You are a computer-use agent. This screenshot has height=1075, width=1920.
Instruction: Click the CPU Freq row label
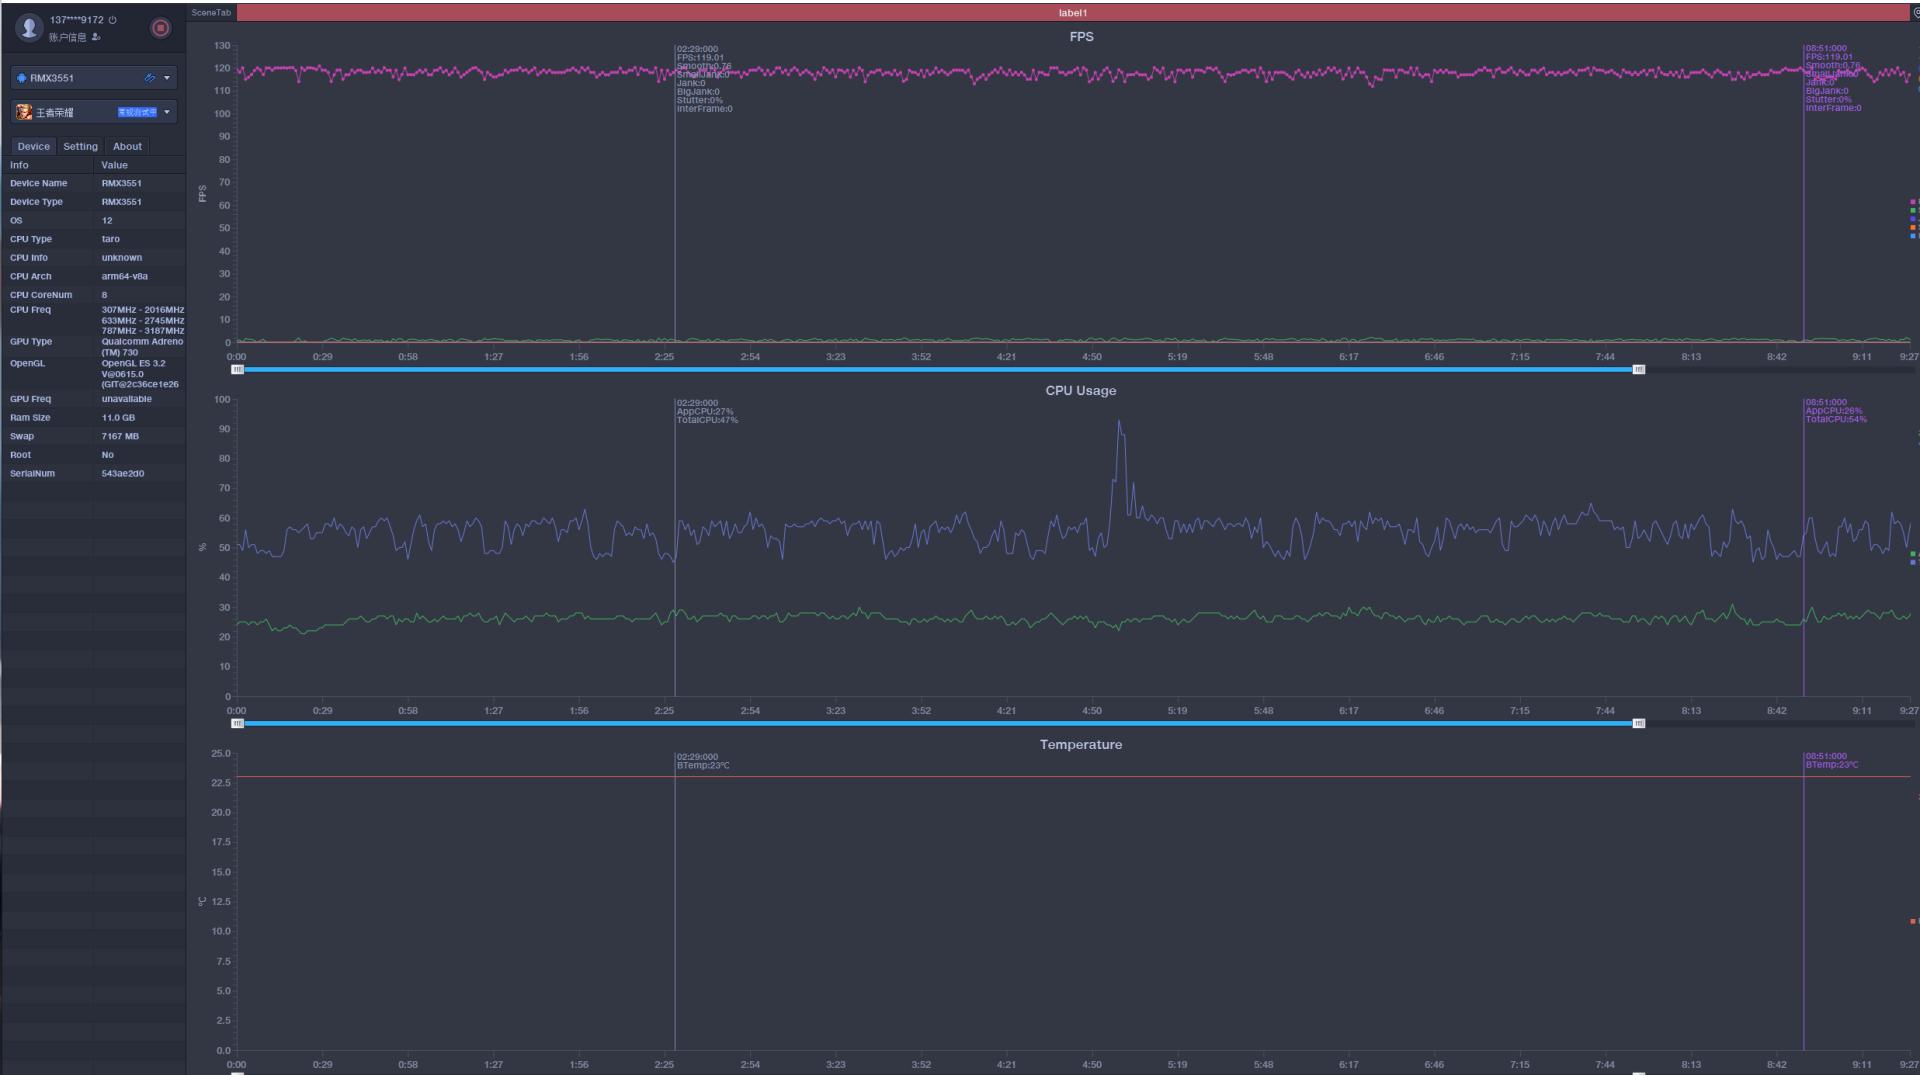click(x=30, y=310)
